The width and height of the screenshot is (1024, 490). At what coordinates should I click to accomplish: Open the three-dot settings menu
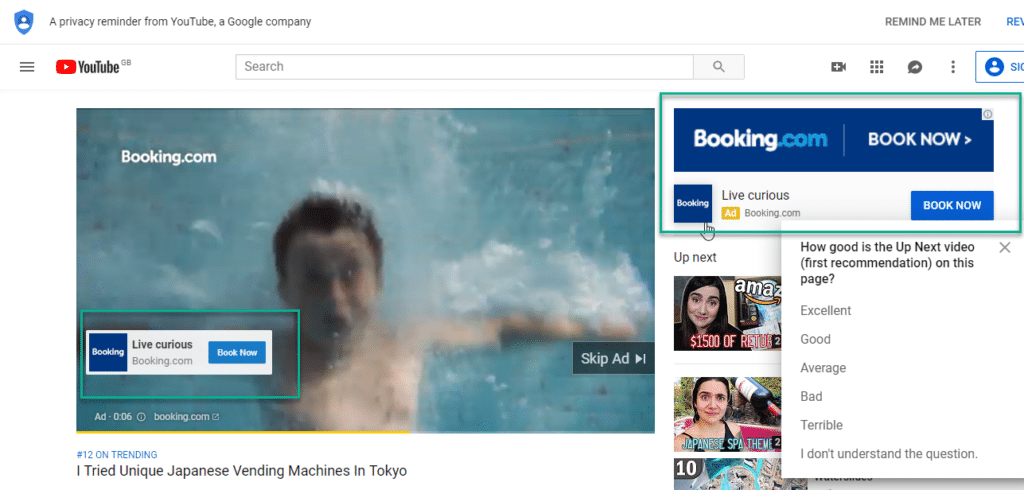pos(953,67)
